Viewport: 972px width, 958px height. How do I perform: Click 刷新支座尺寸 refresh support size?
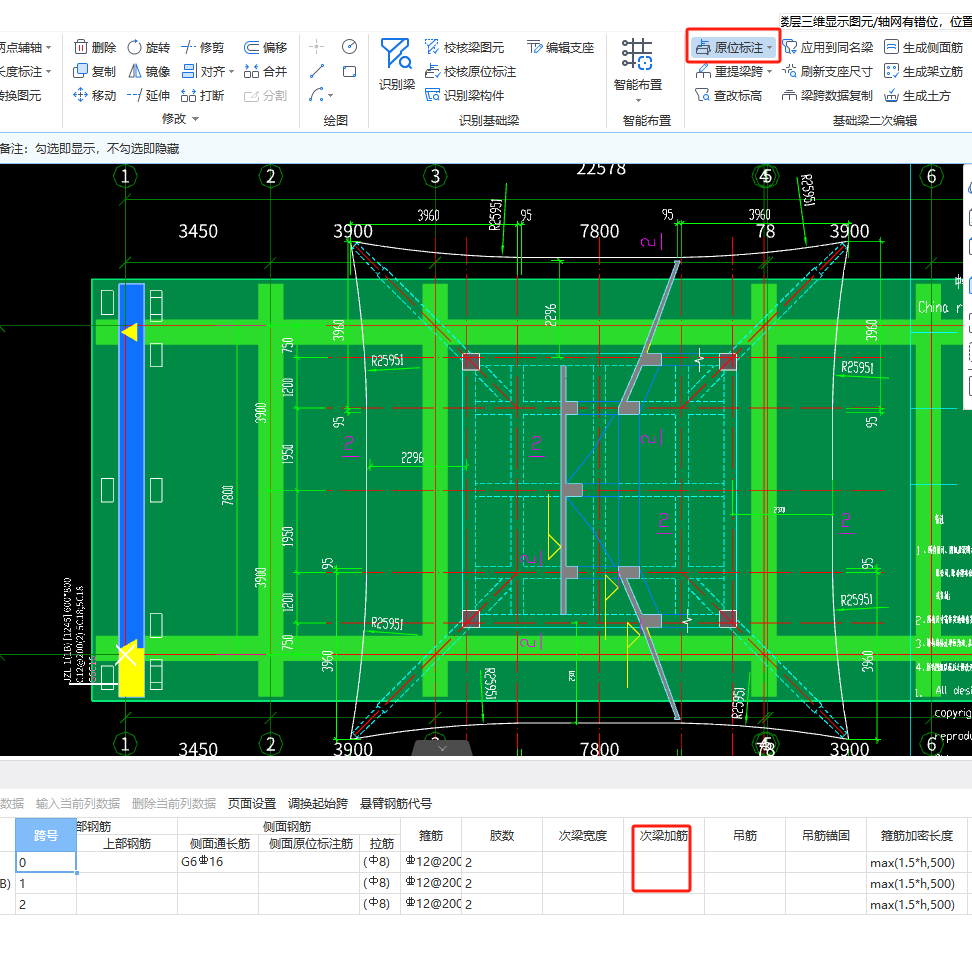coord(828,72)
